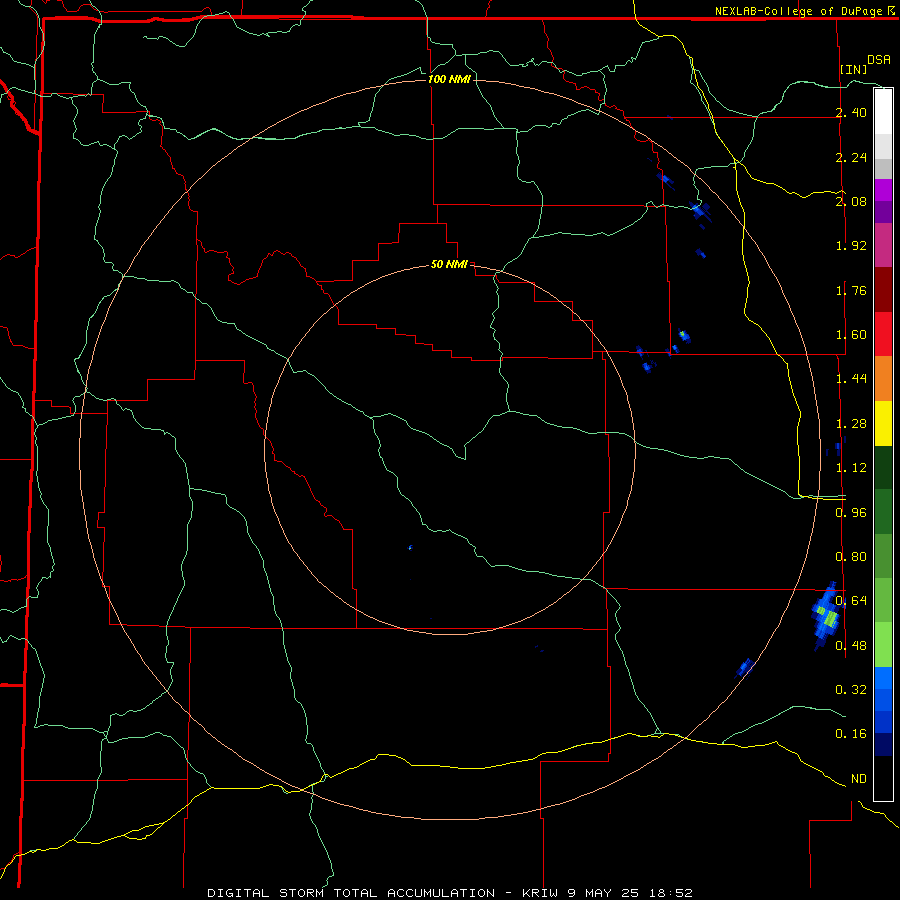Click the 2.40 scale label
900x900 pixels.
pyautogui.click(x=851, y=112)
